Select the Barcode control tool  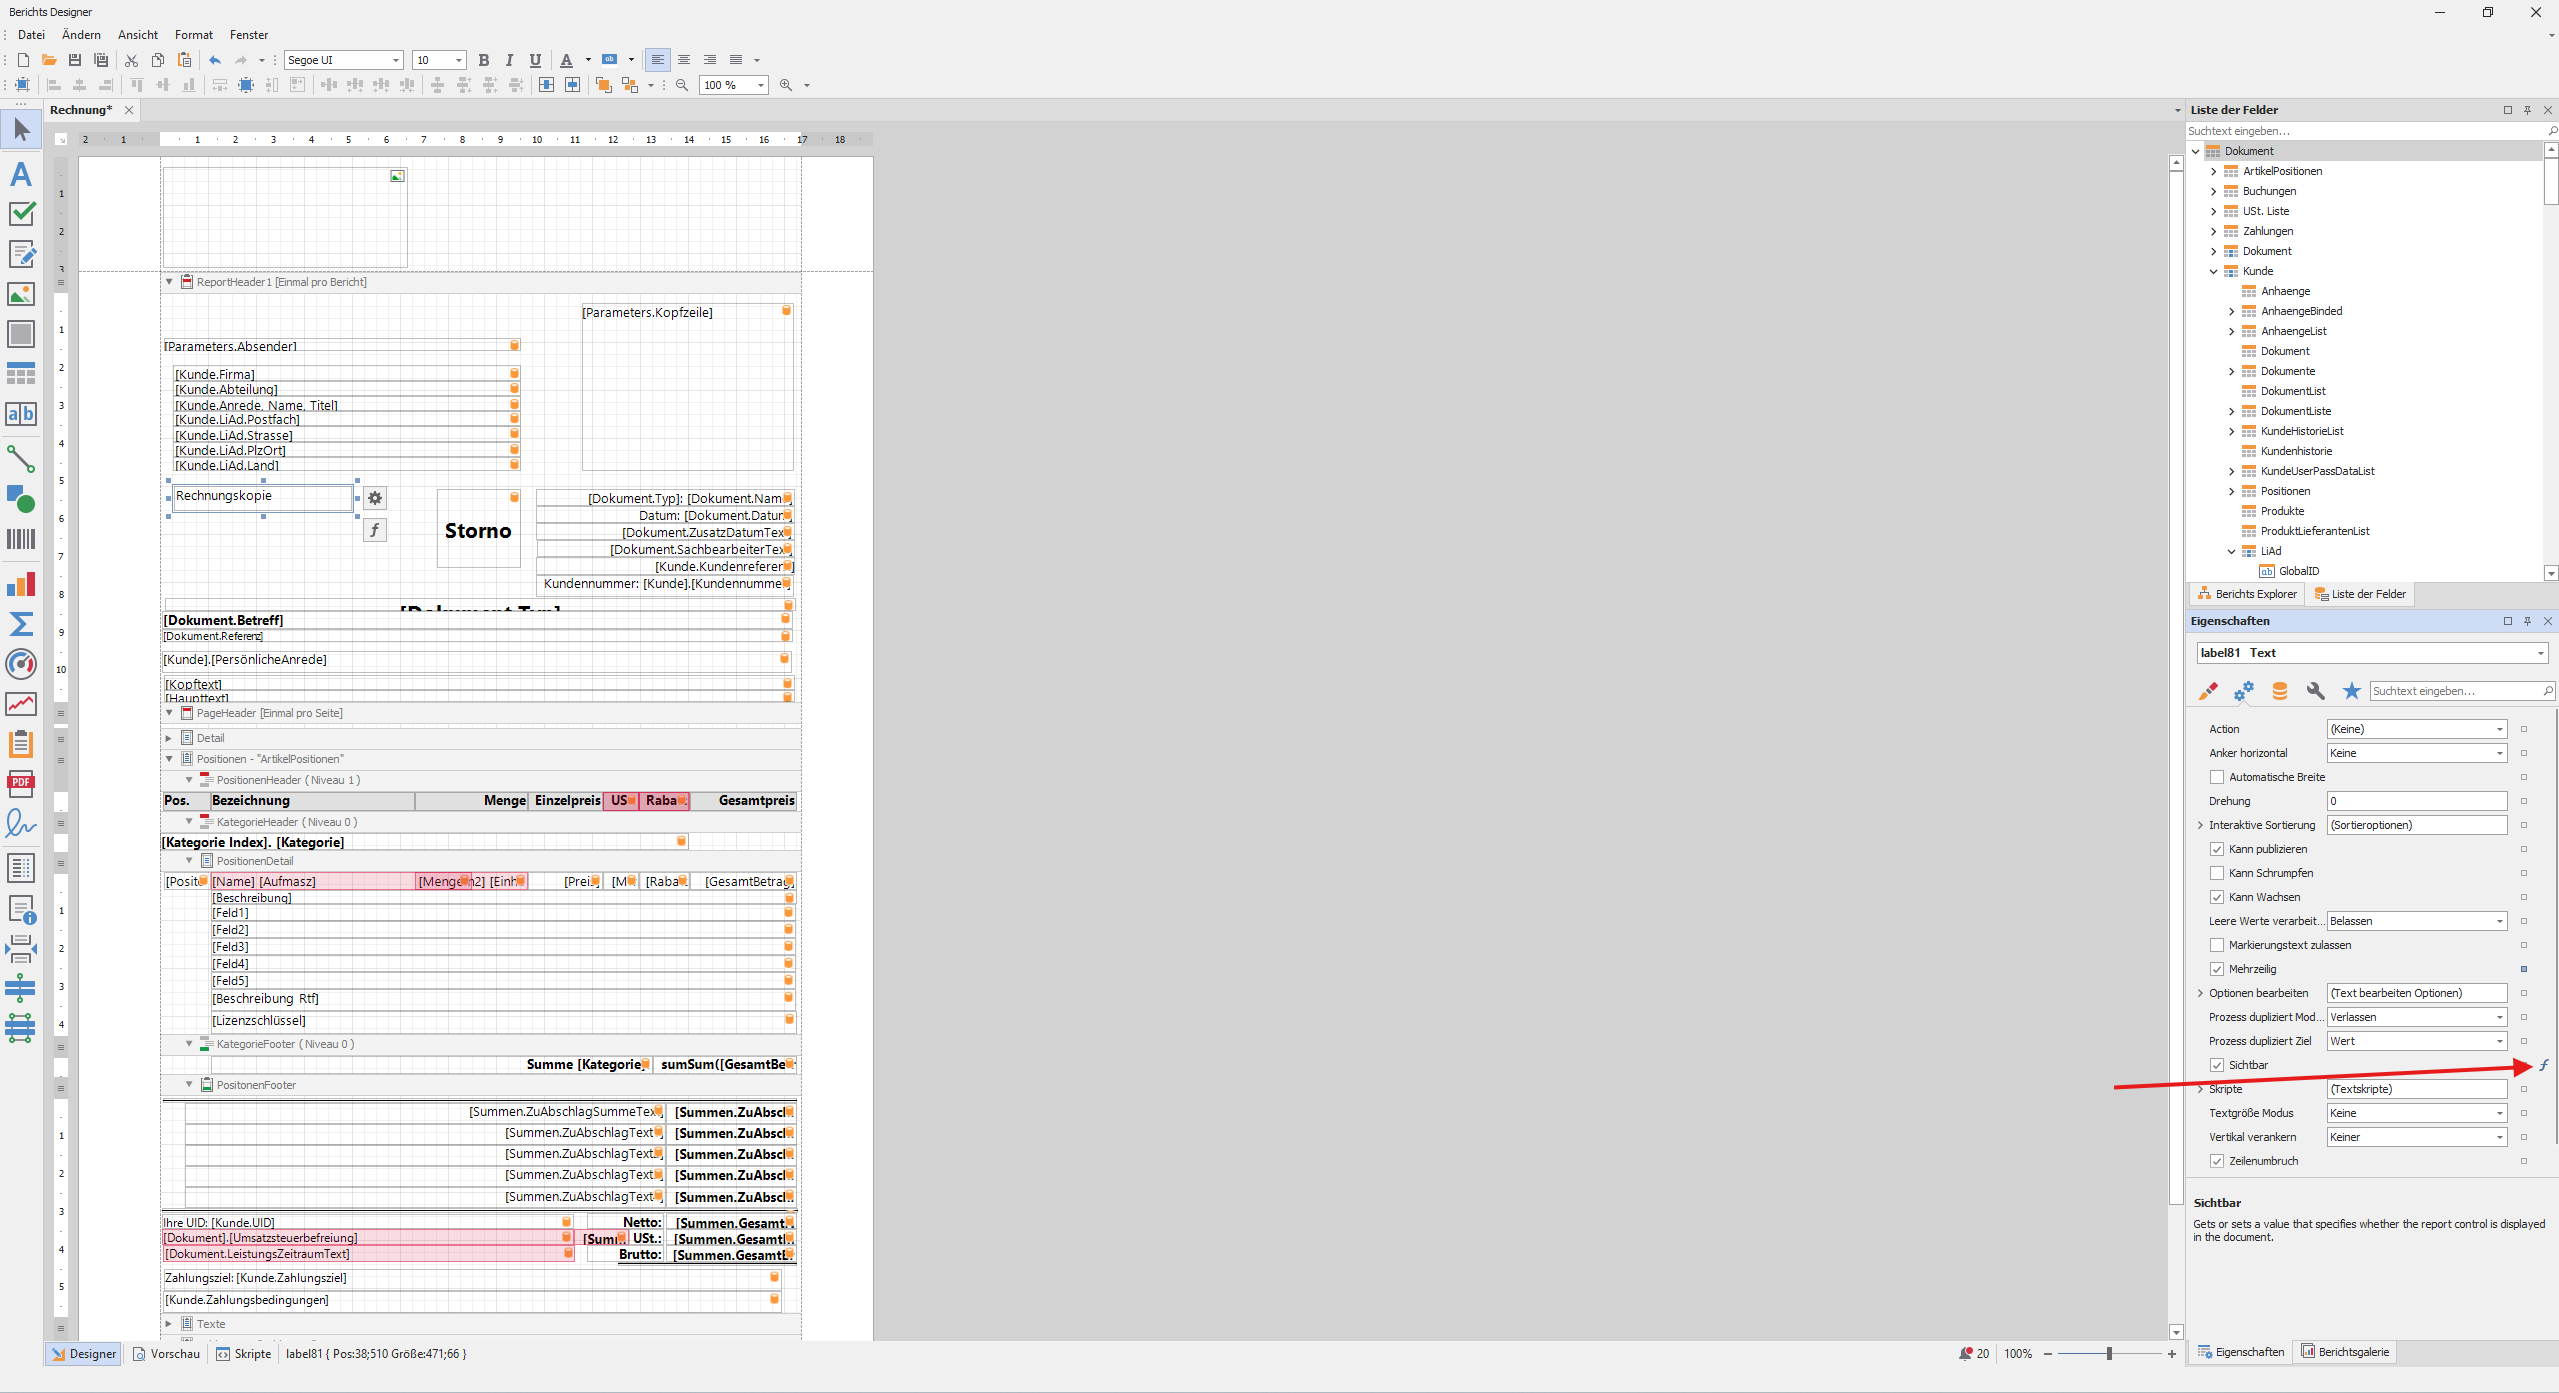click(21, 540)
